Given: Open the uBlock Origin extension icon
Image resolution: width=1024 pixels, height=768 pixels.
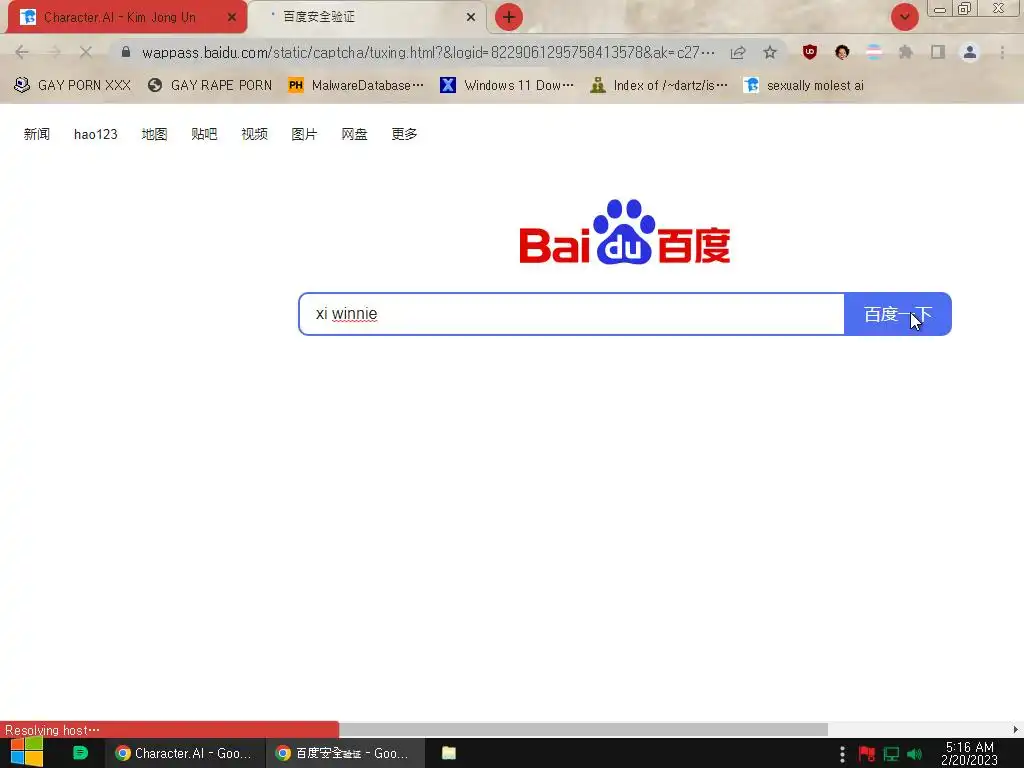Looking at the screenshot, I should point(810,52).
